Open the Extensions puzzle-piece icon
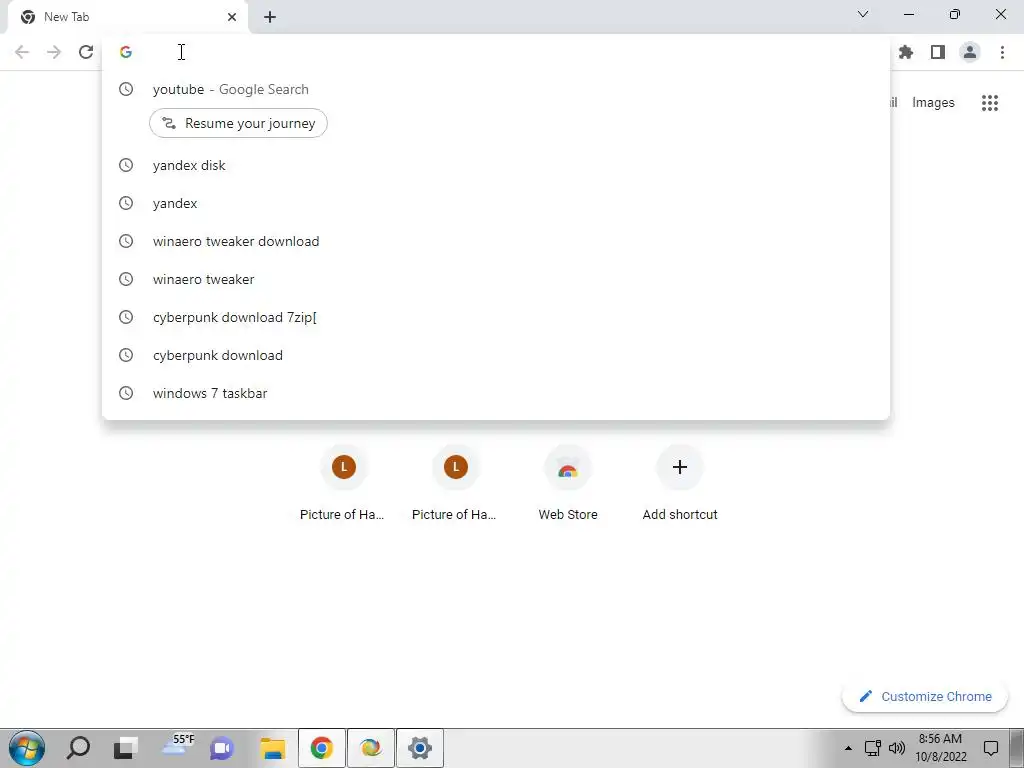Image resolution: width=1024 pixels, height=768 pixels. pyautogui.click(x=905, y=52)
